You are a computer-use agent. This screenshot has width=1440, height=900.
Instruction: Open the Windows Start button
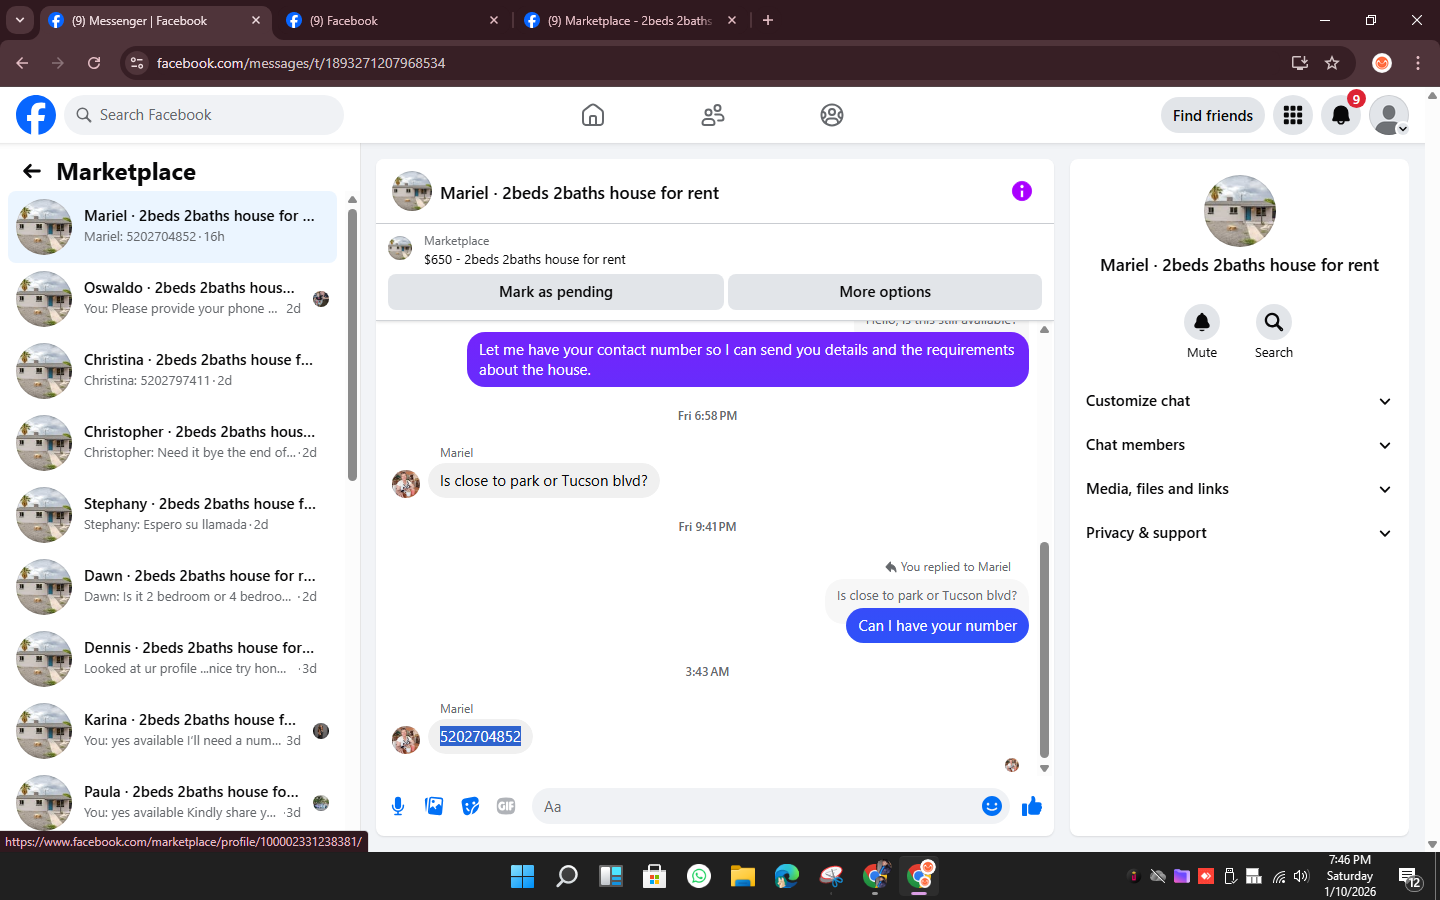pos(522,877)
